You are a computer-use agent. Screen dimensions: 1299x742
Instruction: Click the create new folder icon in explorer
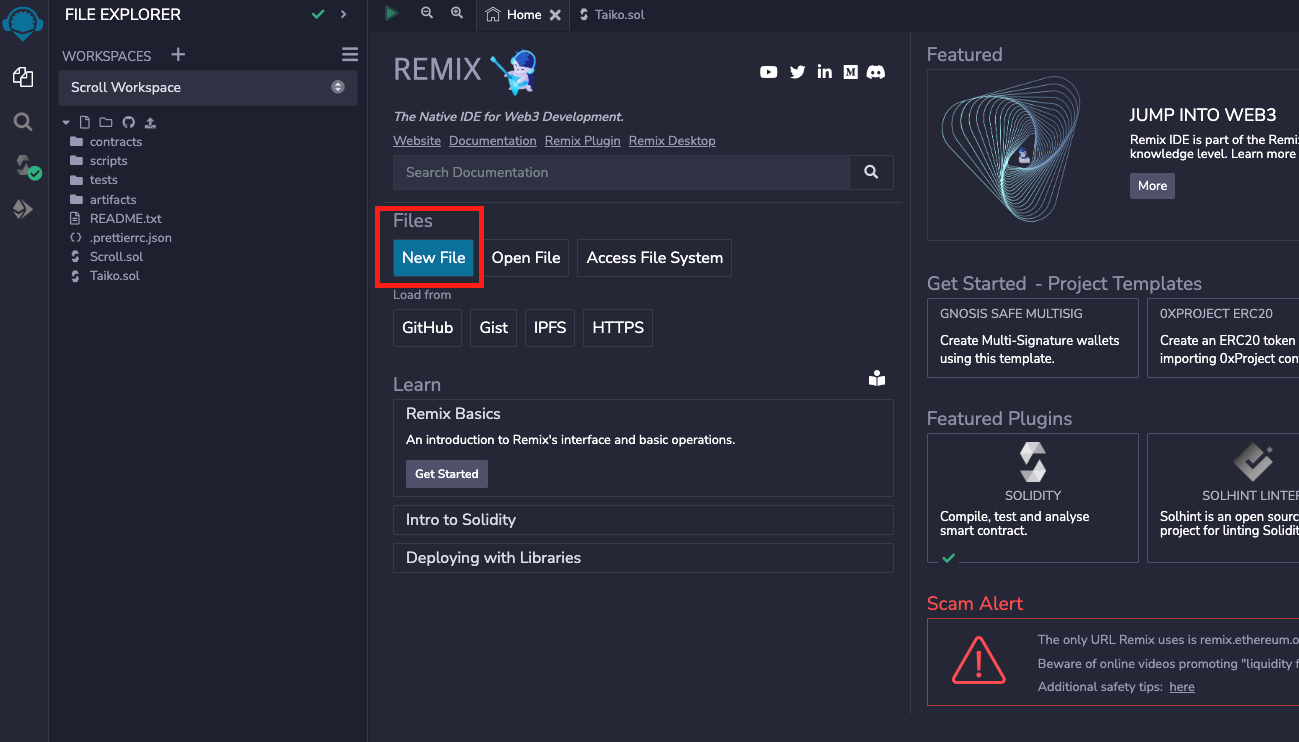[106, 123]
